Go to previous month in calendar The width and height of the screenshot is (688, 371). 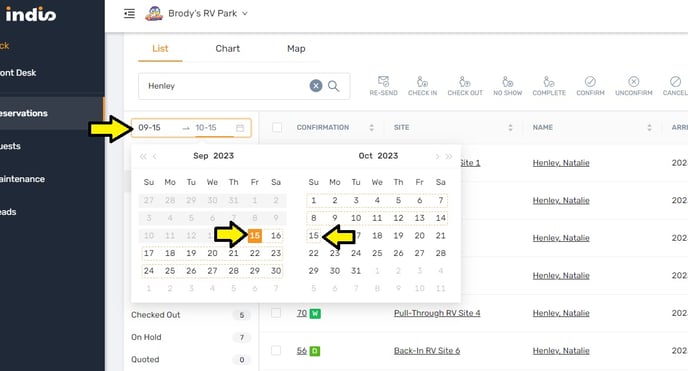(x=154, y=156)
